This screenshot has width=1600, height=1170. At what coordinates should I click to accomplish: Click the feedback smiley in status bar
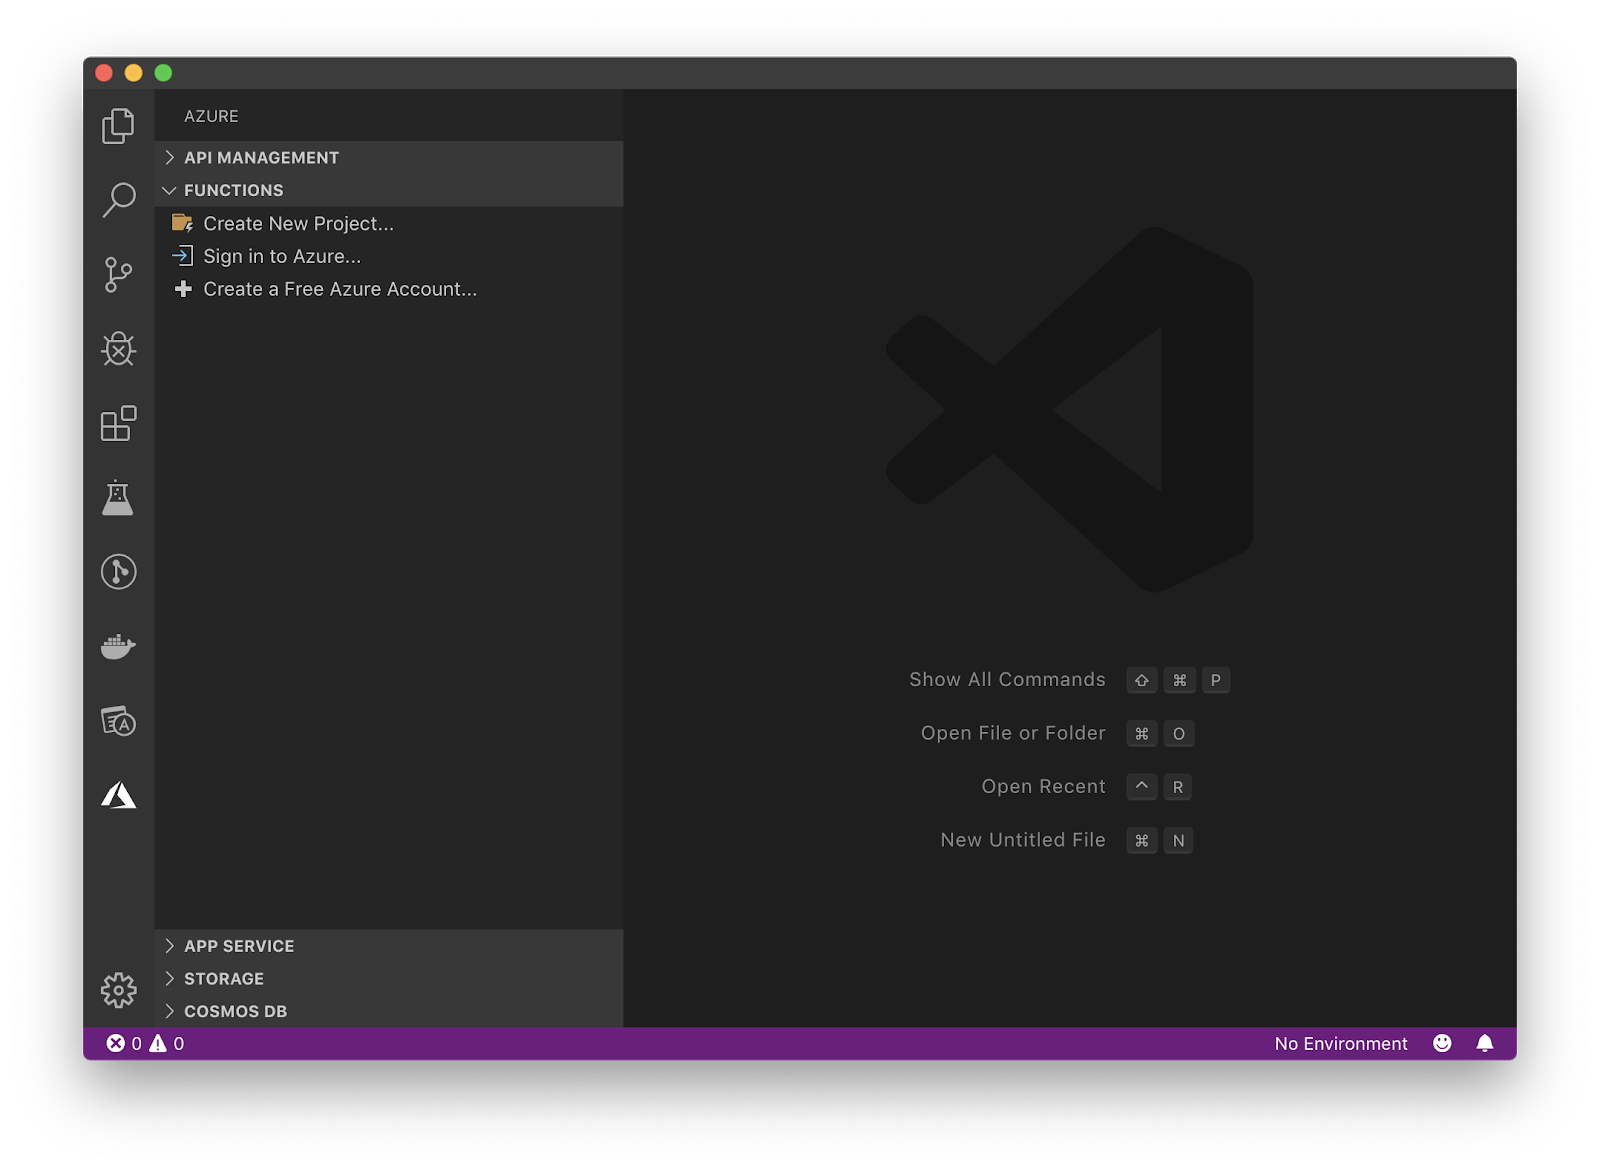click(1442, 1043)
